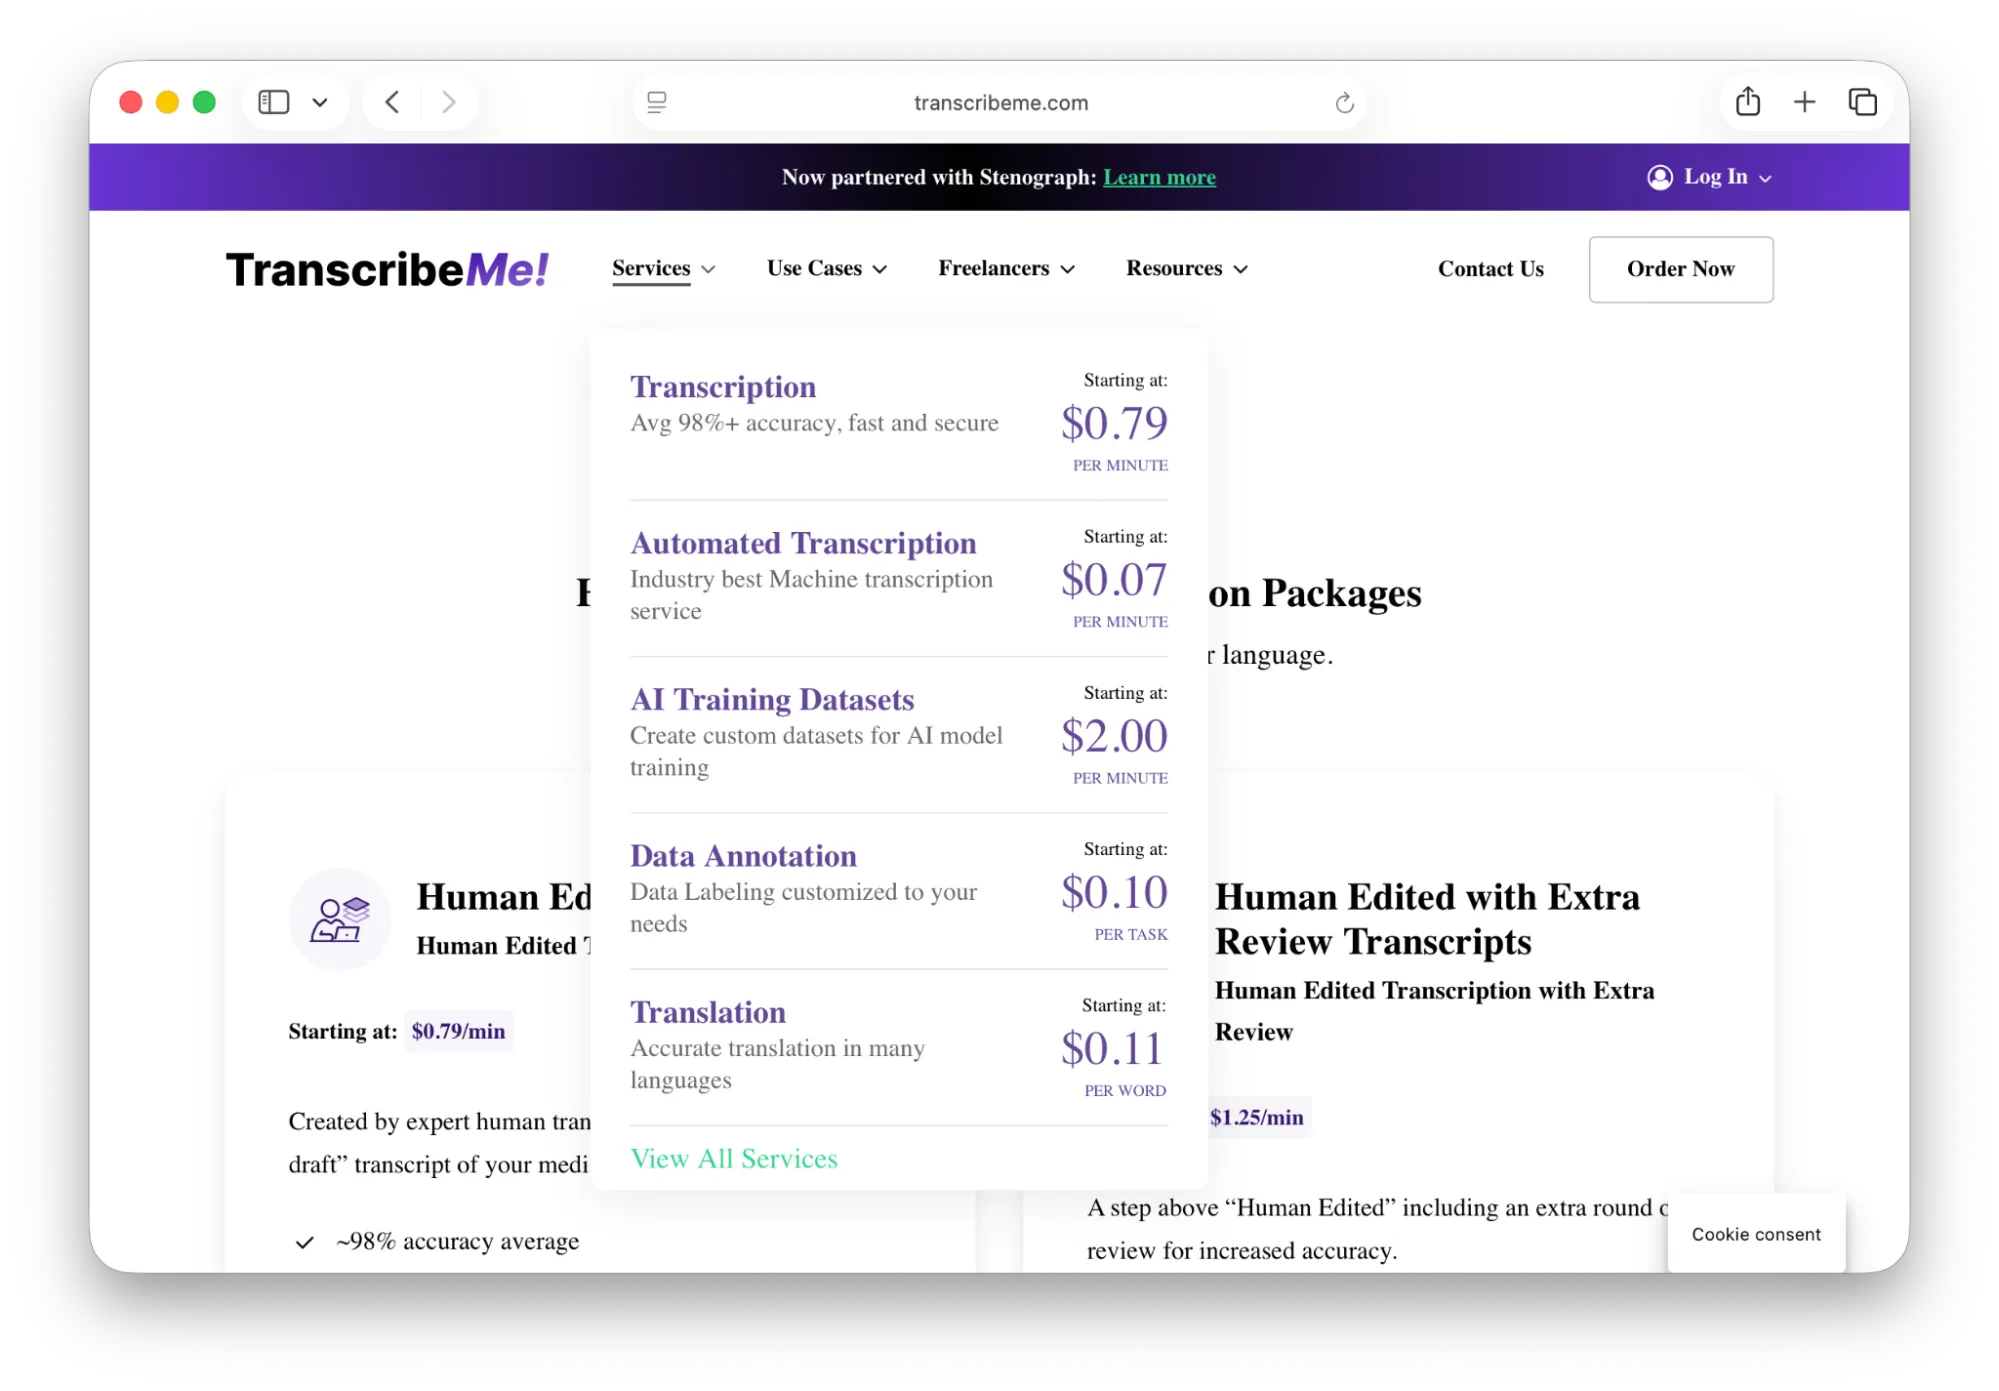1999x1391 pixels.
Task: Click the $0.79/min price badge
Action: tap(458, 1031)
